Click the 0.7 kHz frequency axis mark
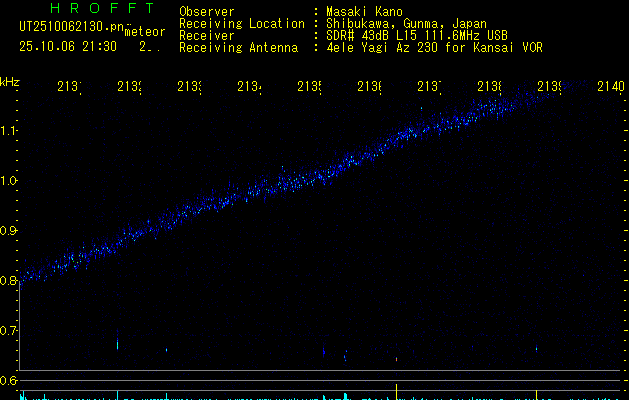The image size is (629, 400). 9,331
